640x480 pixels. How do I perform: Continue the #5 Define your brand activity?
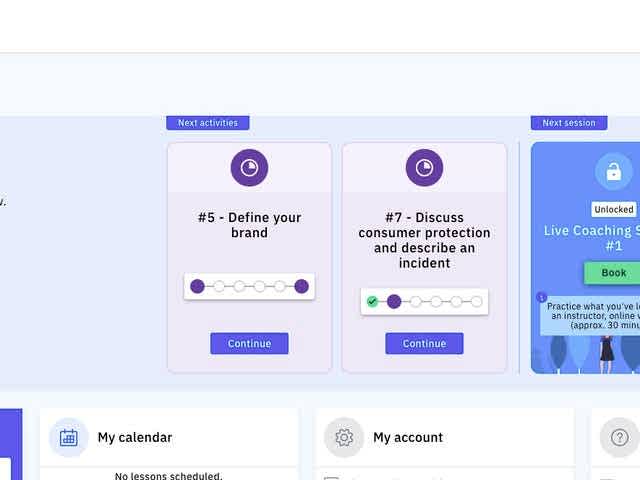[249, 344]
